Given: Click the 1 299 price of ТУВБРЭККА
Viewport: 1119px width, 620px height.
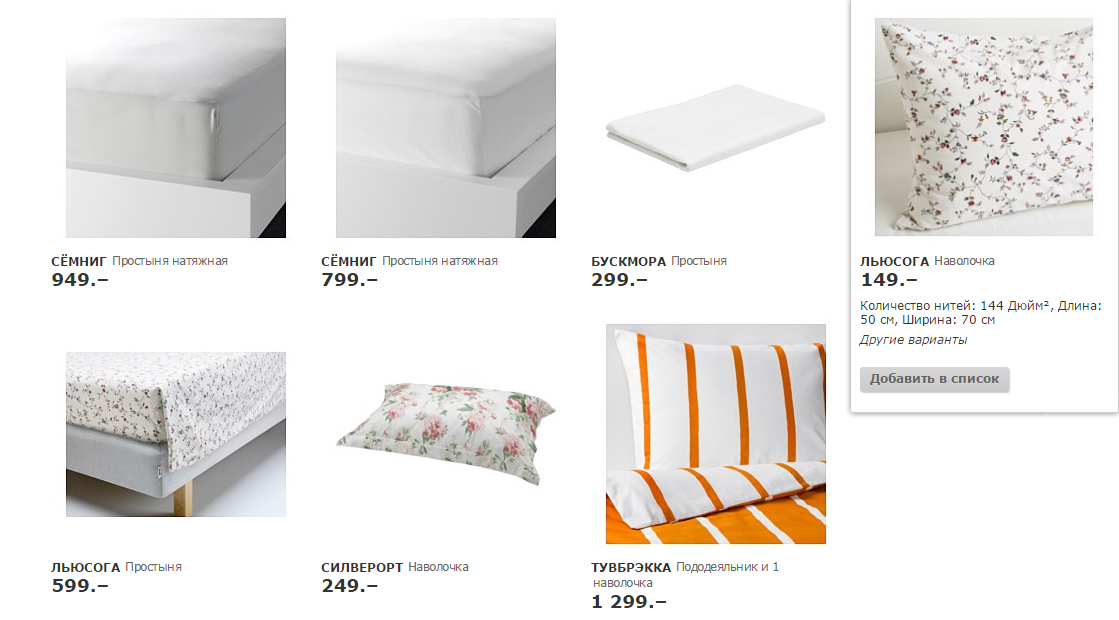Looking at the screenshot, I should coord(629,601).
